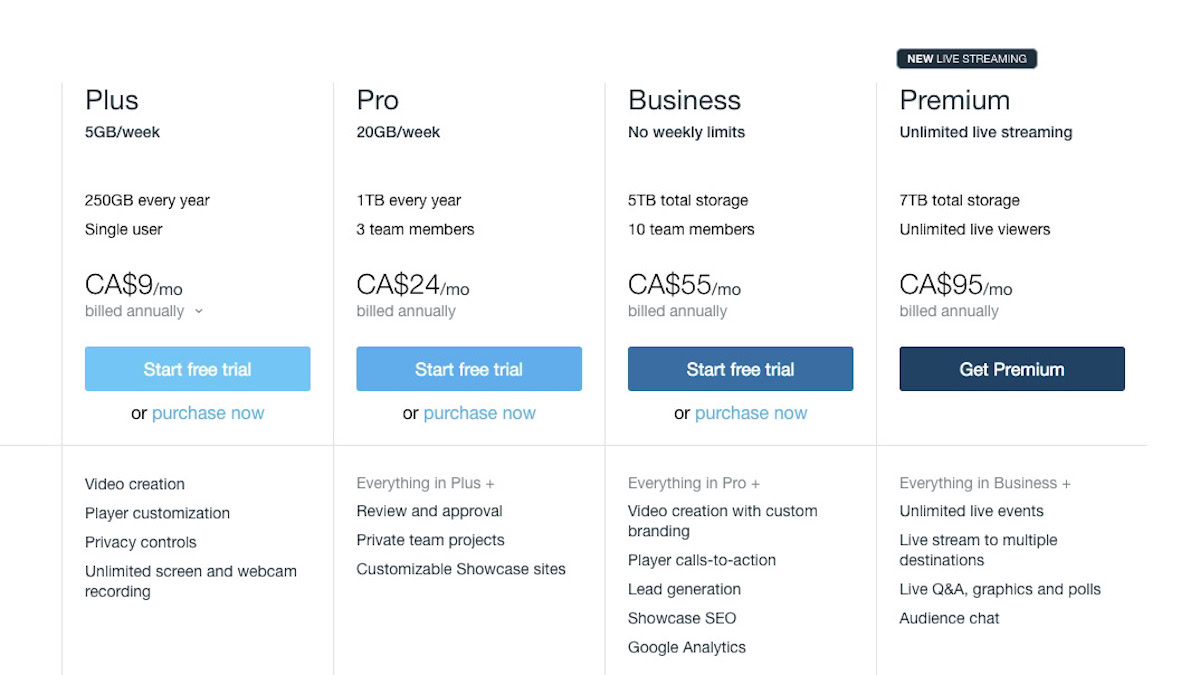1200x675 pixels.
Task: Click the Premium plan title
Action: pos(954,100)
